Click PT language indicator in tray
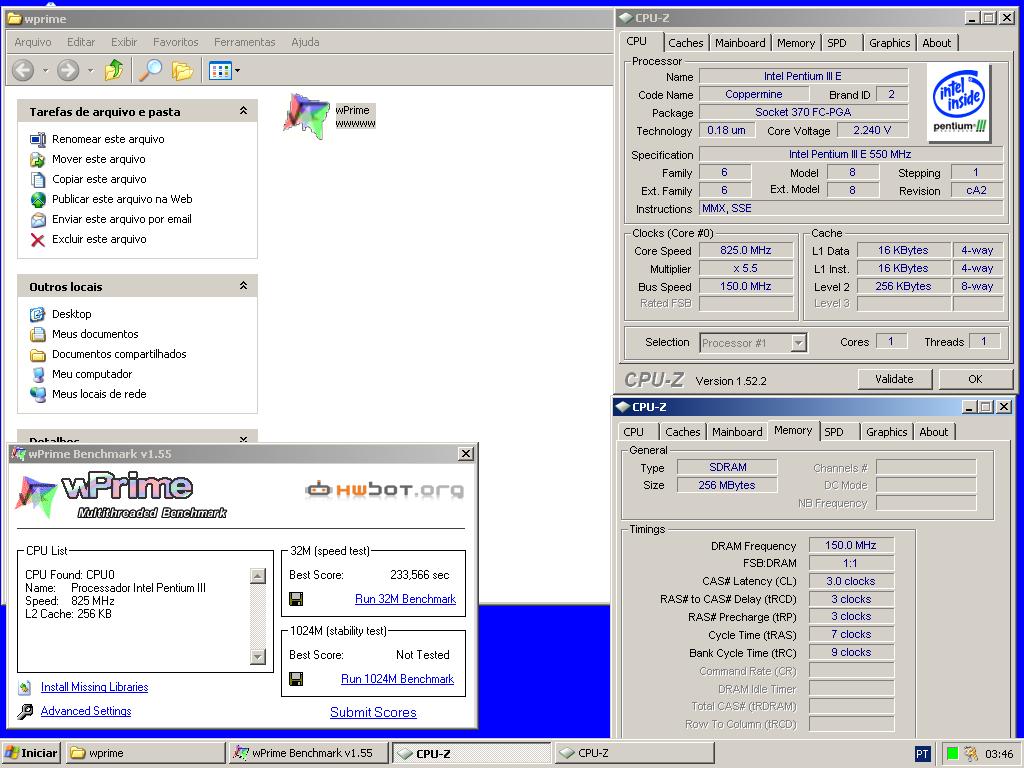The image size is (1024, 768). (921, 754)
